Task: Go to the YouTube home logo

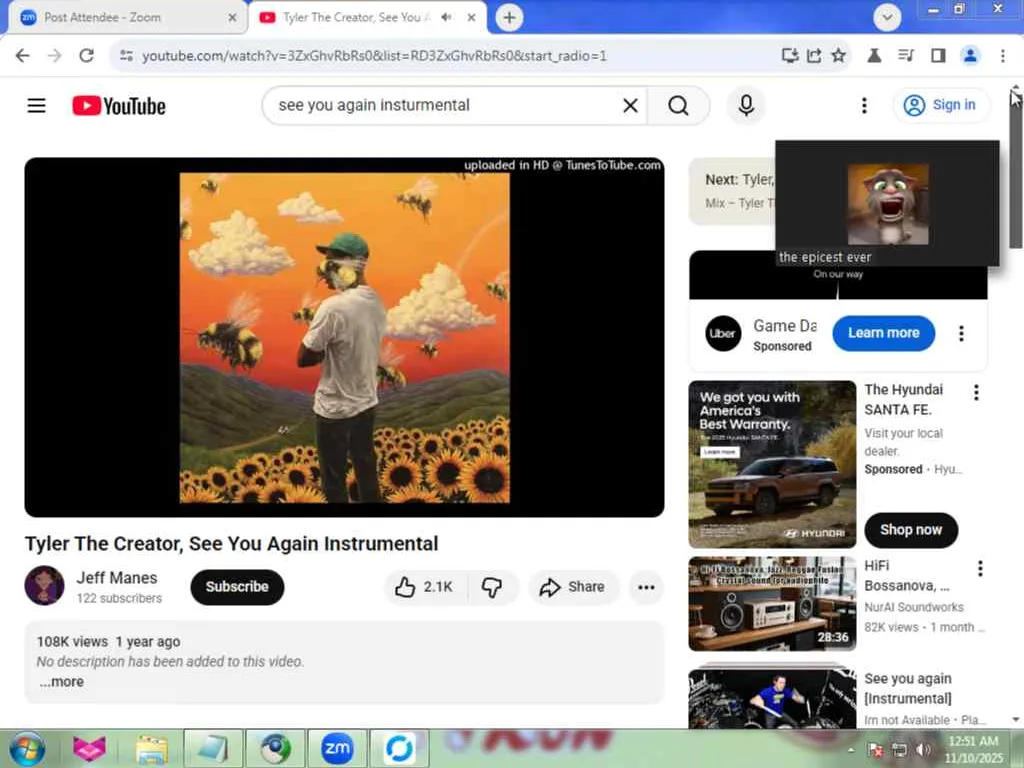Action: point(119,106)
